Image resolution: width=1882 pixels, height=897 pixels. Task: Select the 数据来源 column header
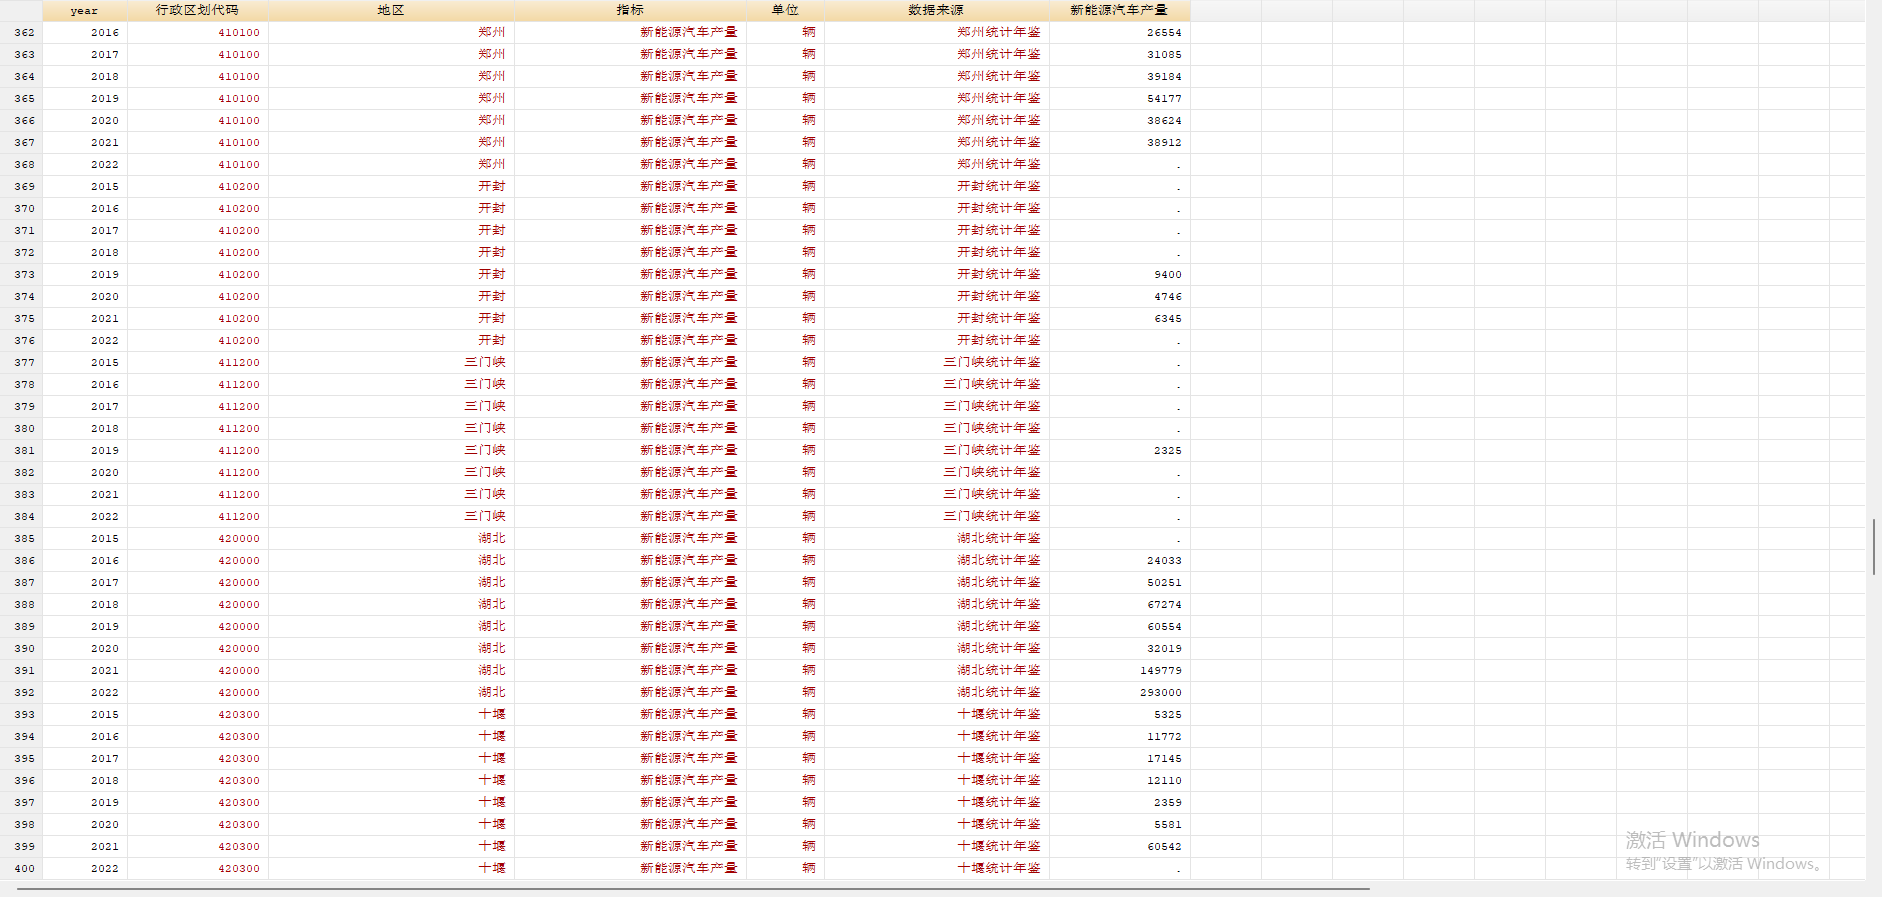click(936, 10)
